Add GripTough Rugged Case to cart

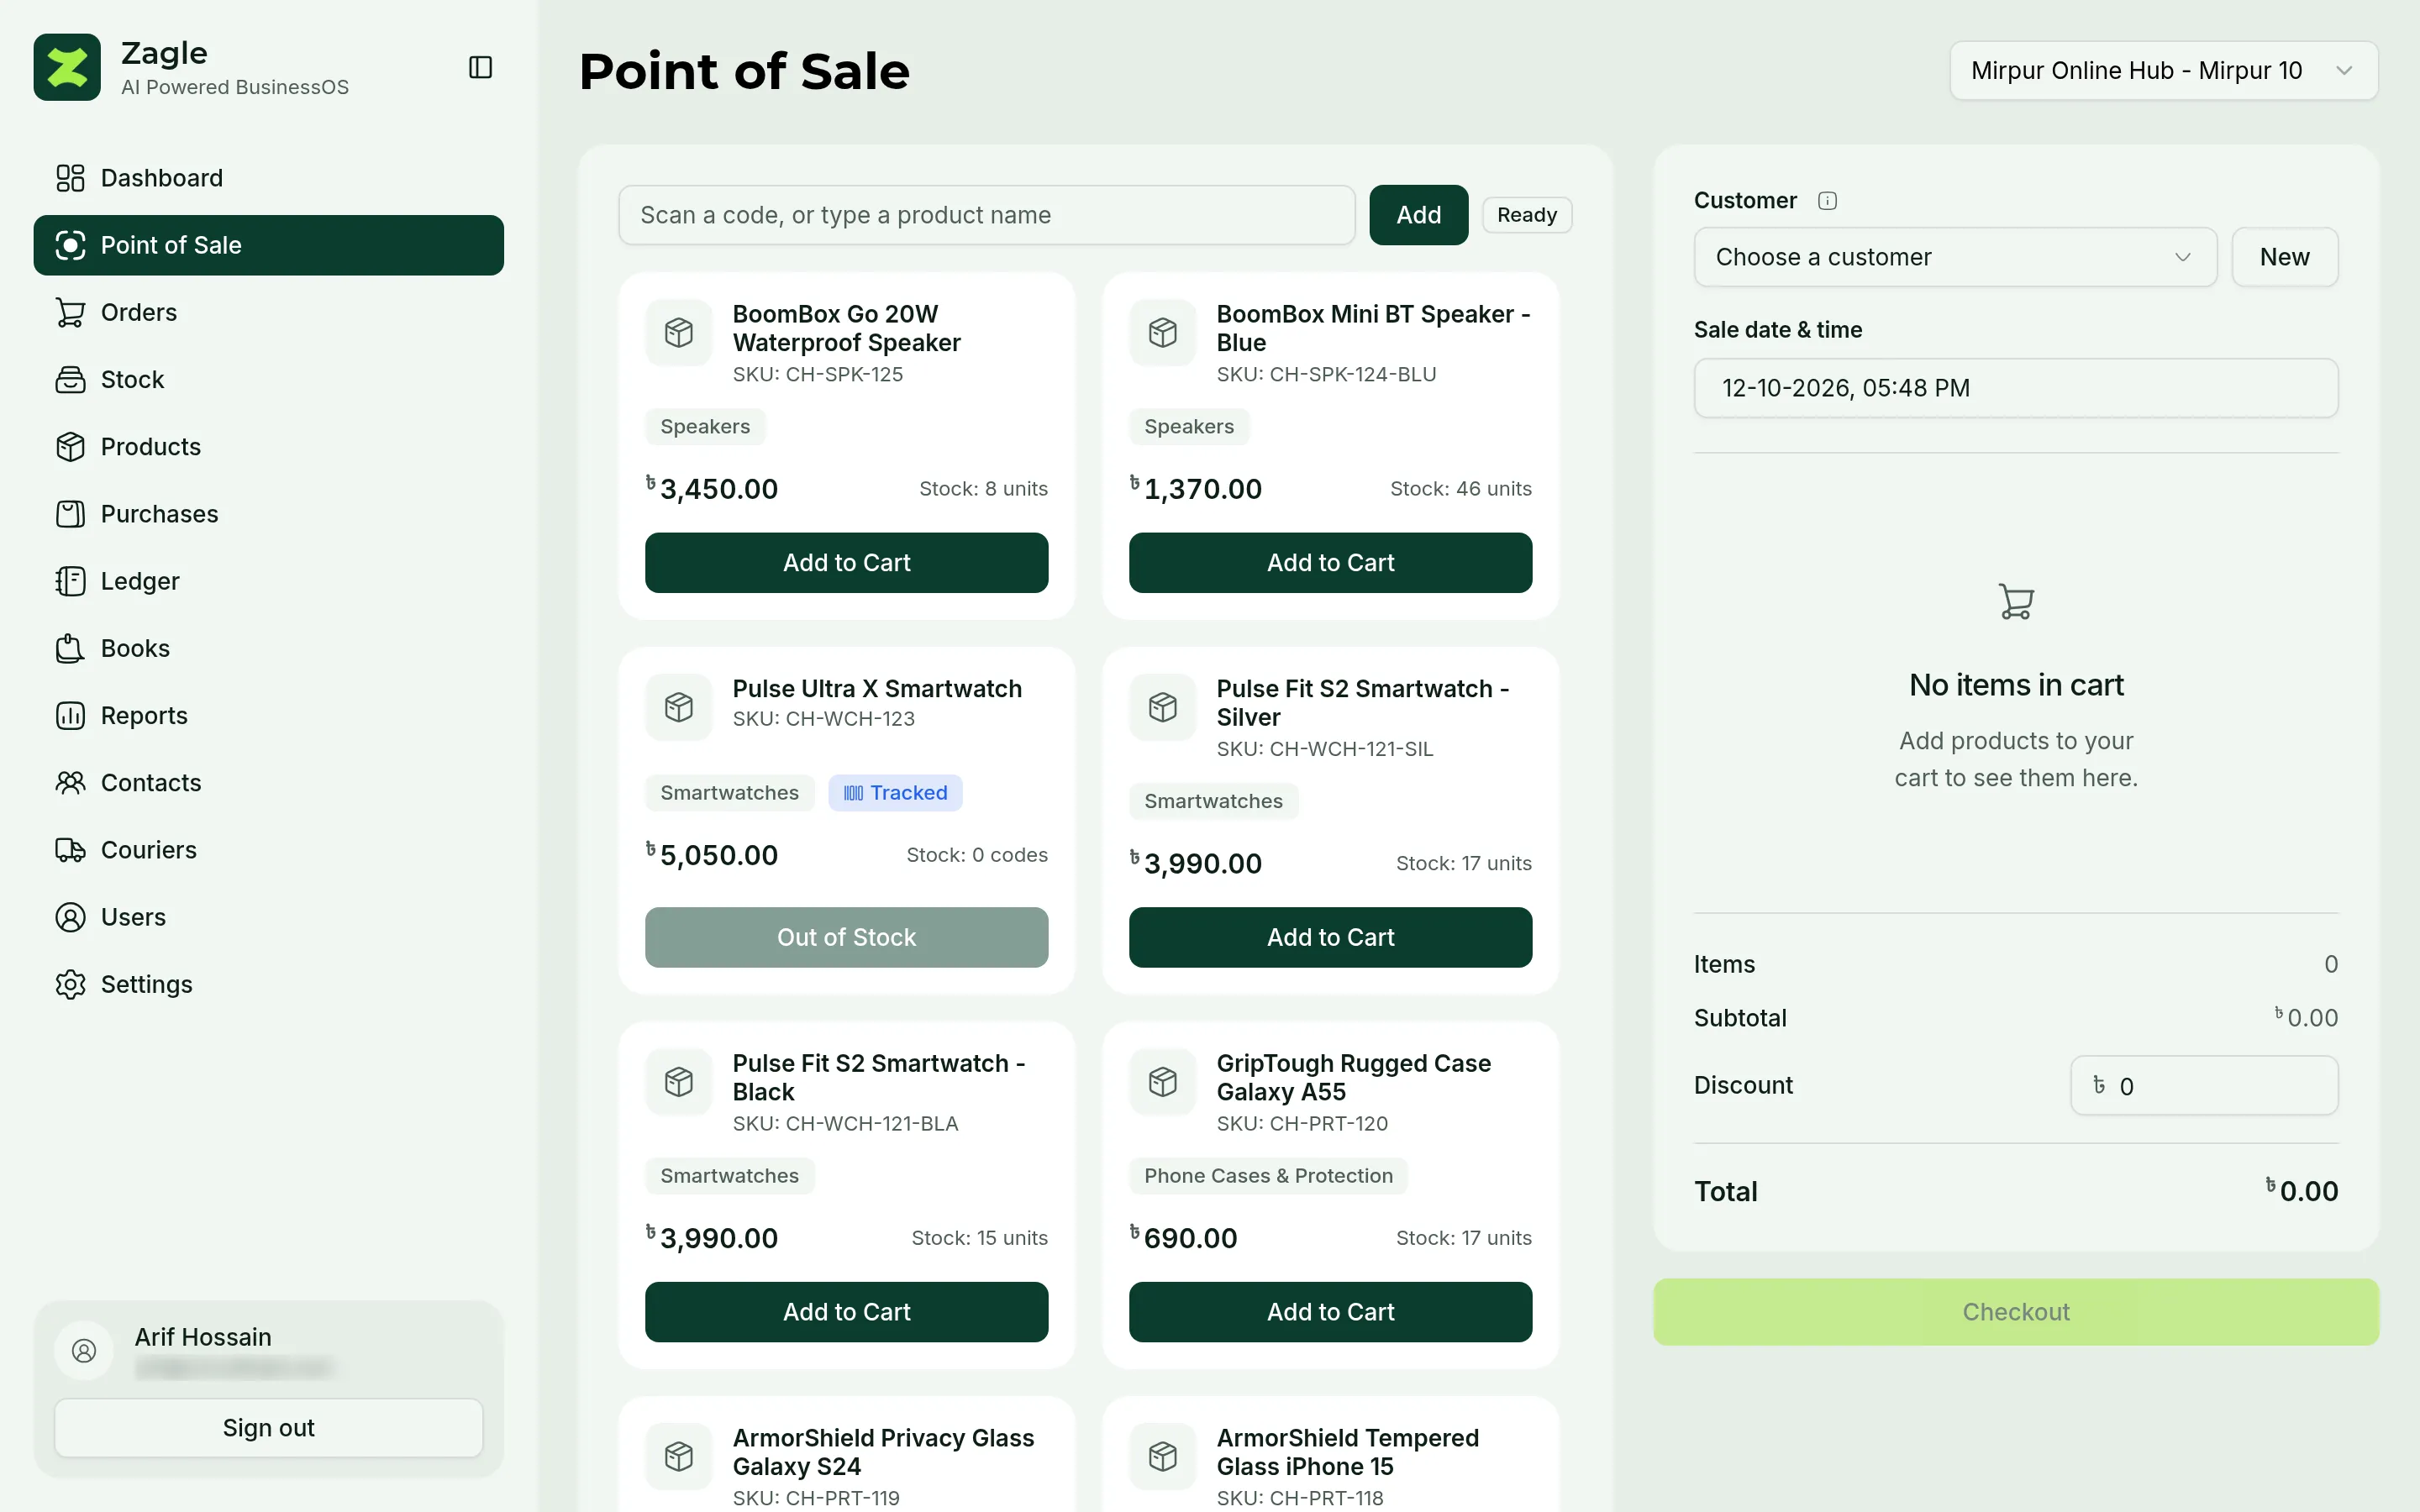tap(1330, 1312)
